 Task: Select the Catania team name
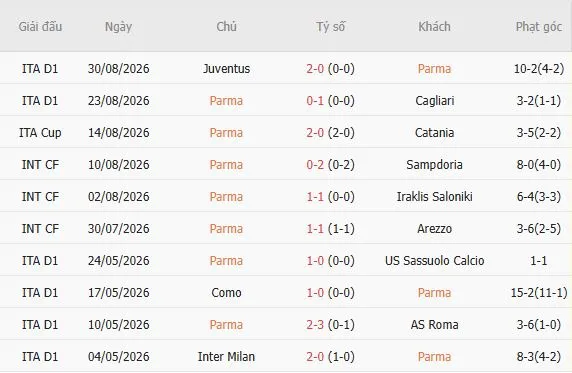tap(434, 132)
